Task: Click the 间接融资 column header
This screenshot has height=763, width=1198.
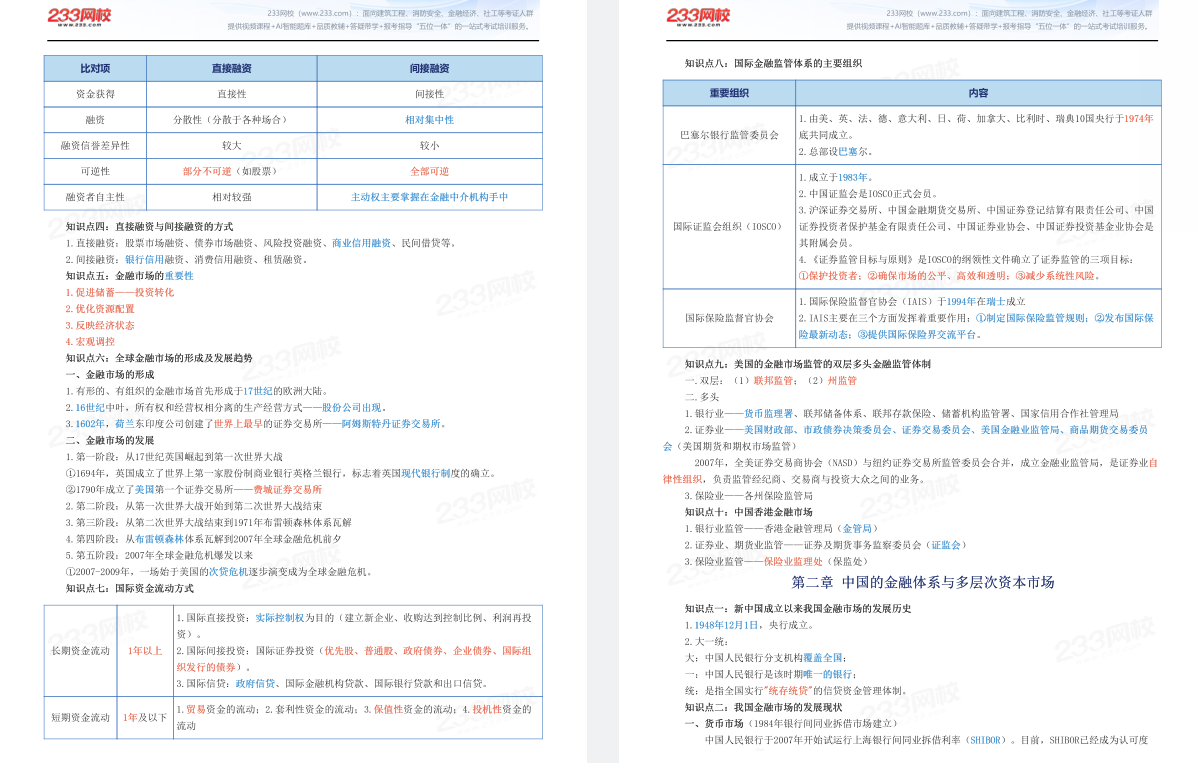Action: 429,68
